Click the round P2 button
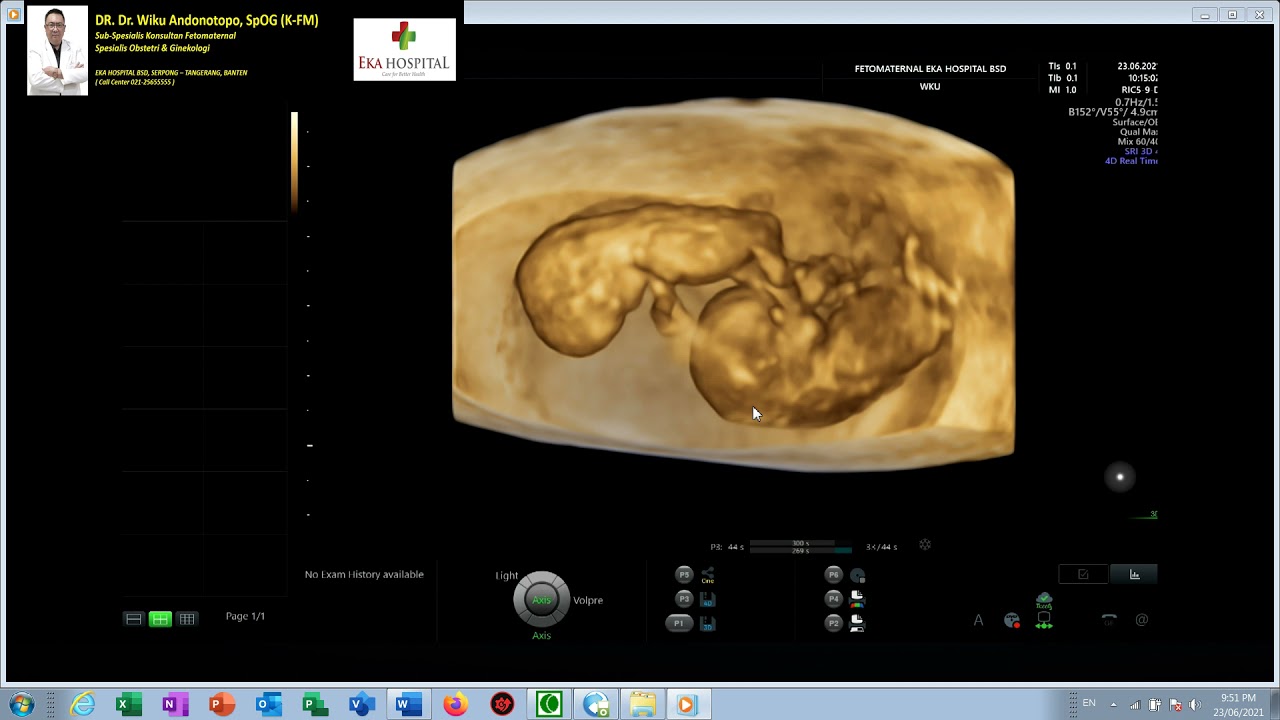 click(833, 623)
